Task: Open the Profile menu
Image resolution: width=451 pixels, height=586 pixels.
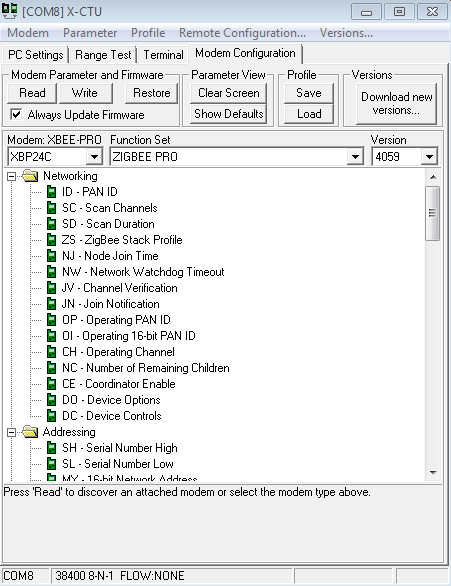Action: pos(148,33)
